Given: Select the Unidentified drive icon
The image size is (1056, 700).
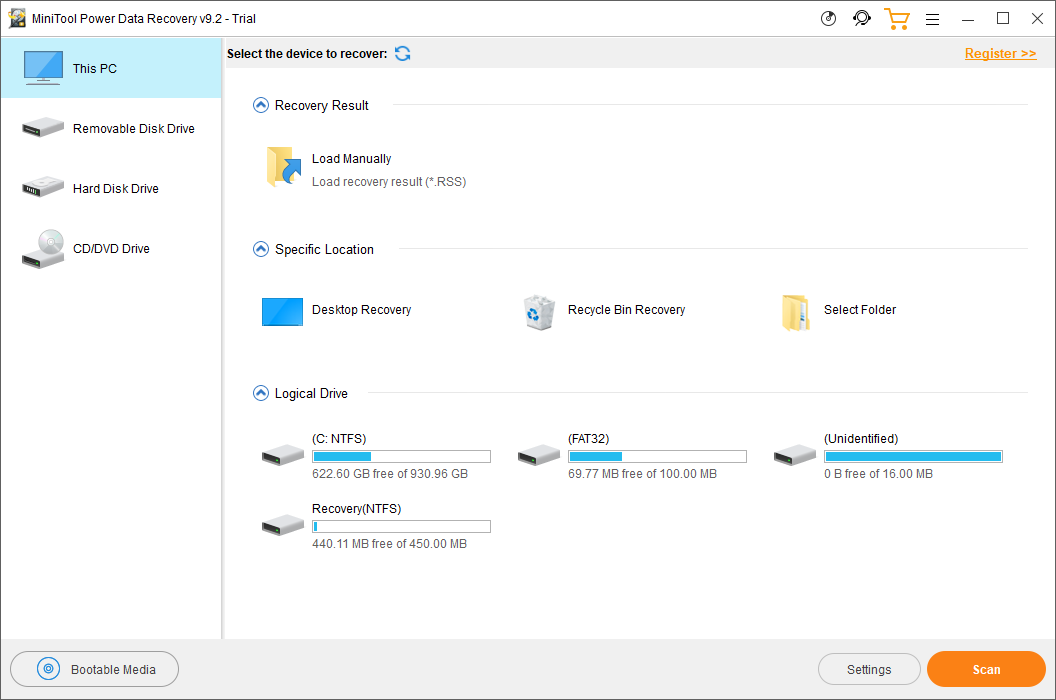Looking at the screenshot, I should pyautogui.click(x=795, y=455).
